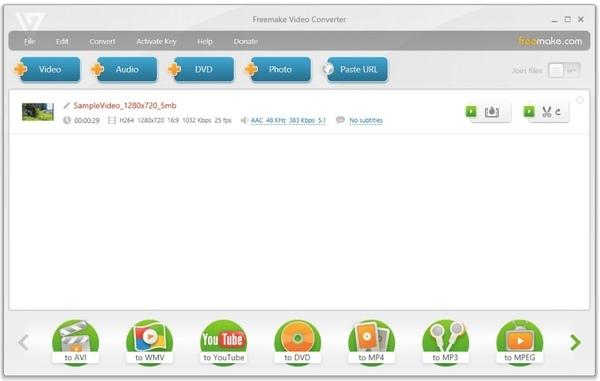Click the 1032 Kbps bitrate value
Screen dimensions: 600x381
coord(197,120)
